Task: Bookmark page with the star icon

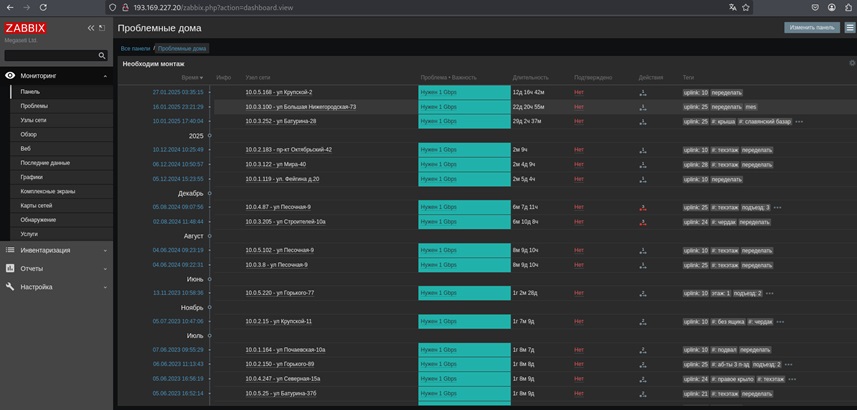Action: 746,7
